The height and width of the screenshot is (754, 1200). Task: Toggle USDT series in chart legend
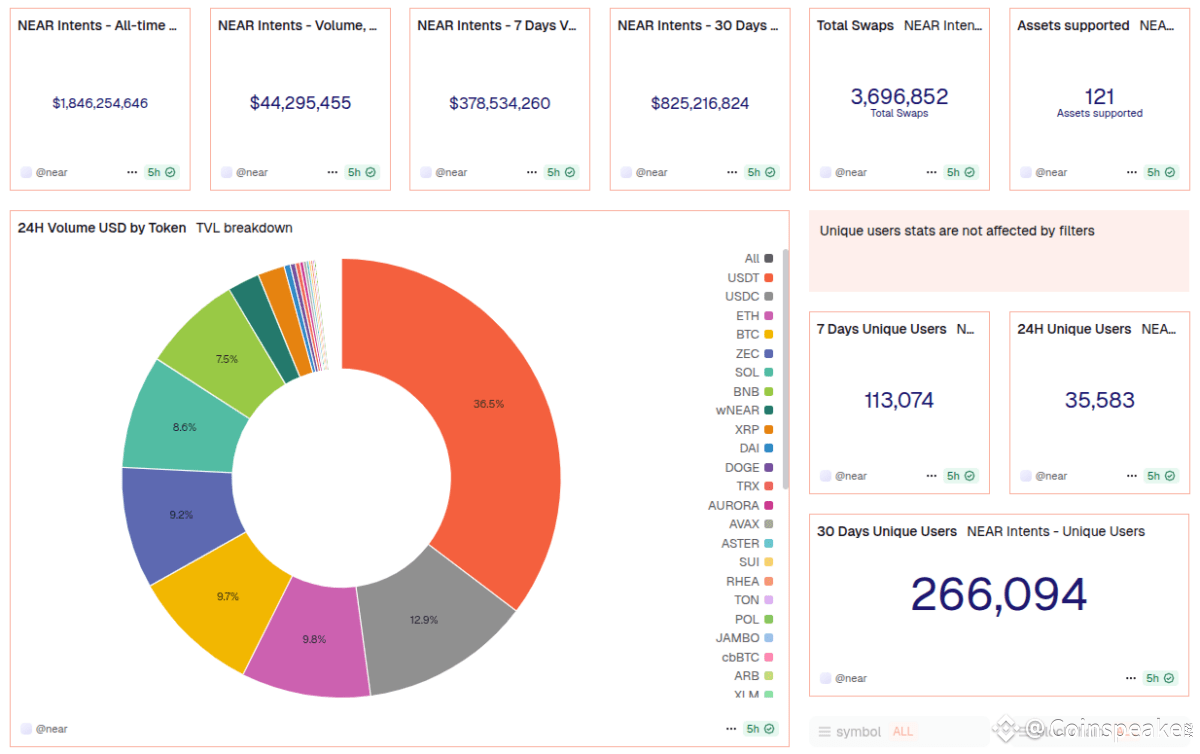click(x=750, y=277)
